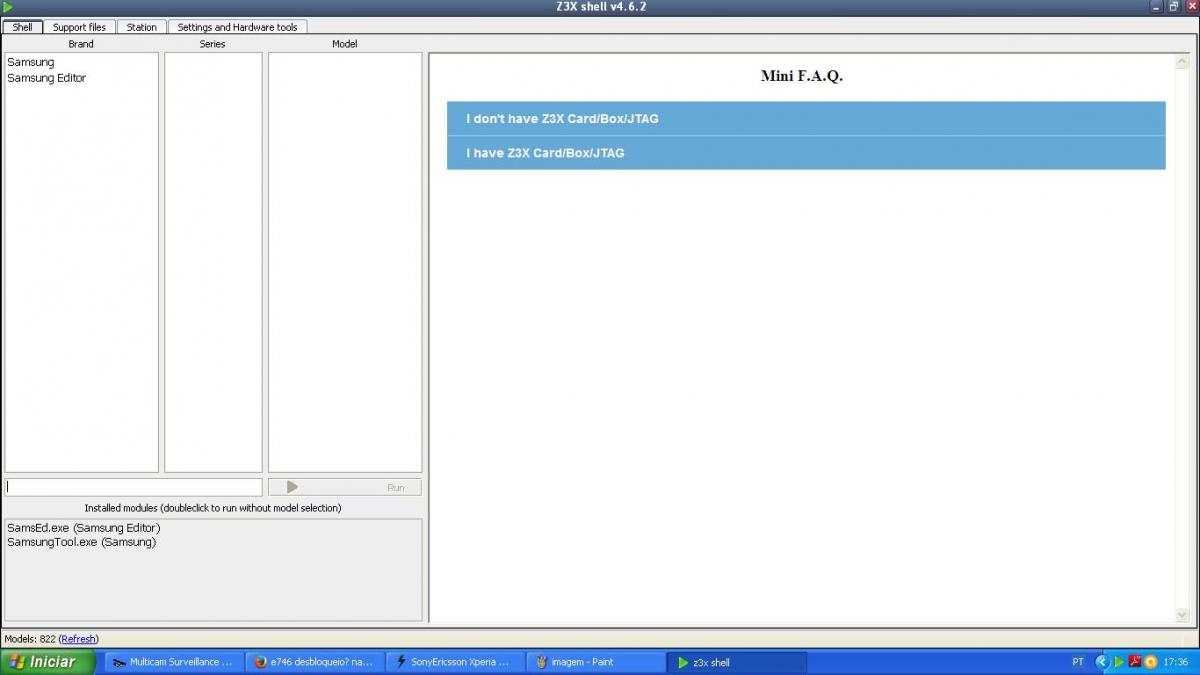Click the green play tray icon
The width and height of the screenshot is (1200, 675).
coord(1119,662)
